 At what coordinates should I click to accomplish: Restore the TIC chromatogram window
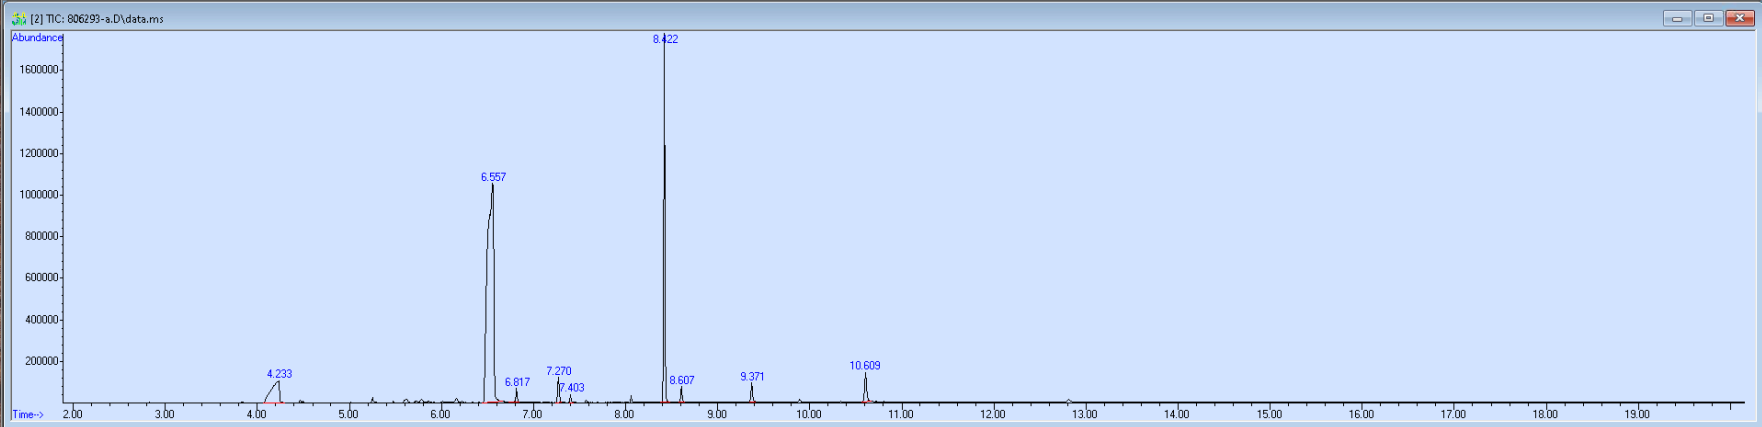pos(1708,18)
